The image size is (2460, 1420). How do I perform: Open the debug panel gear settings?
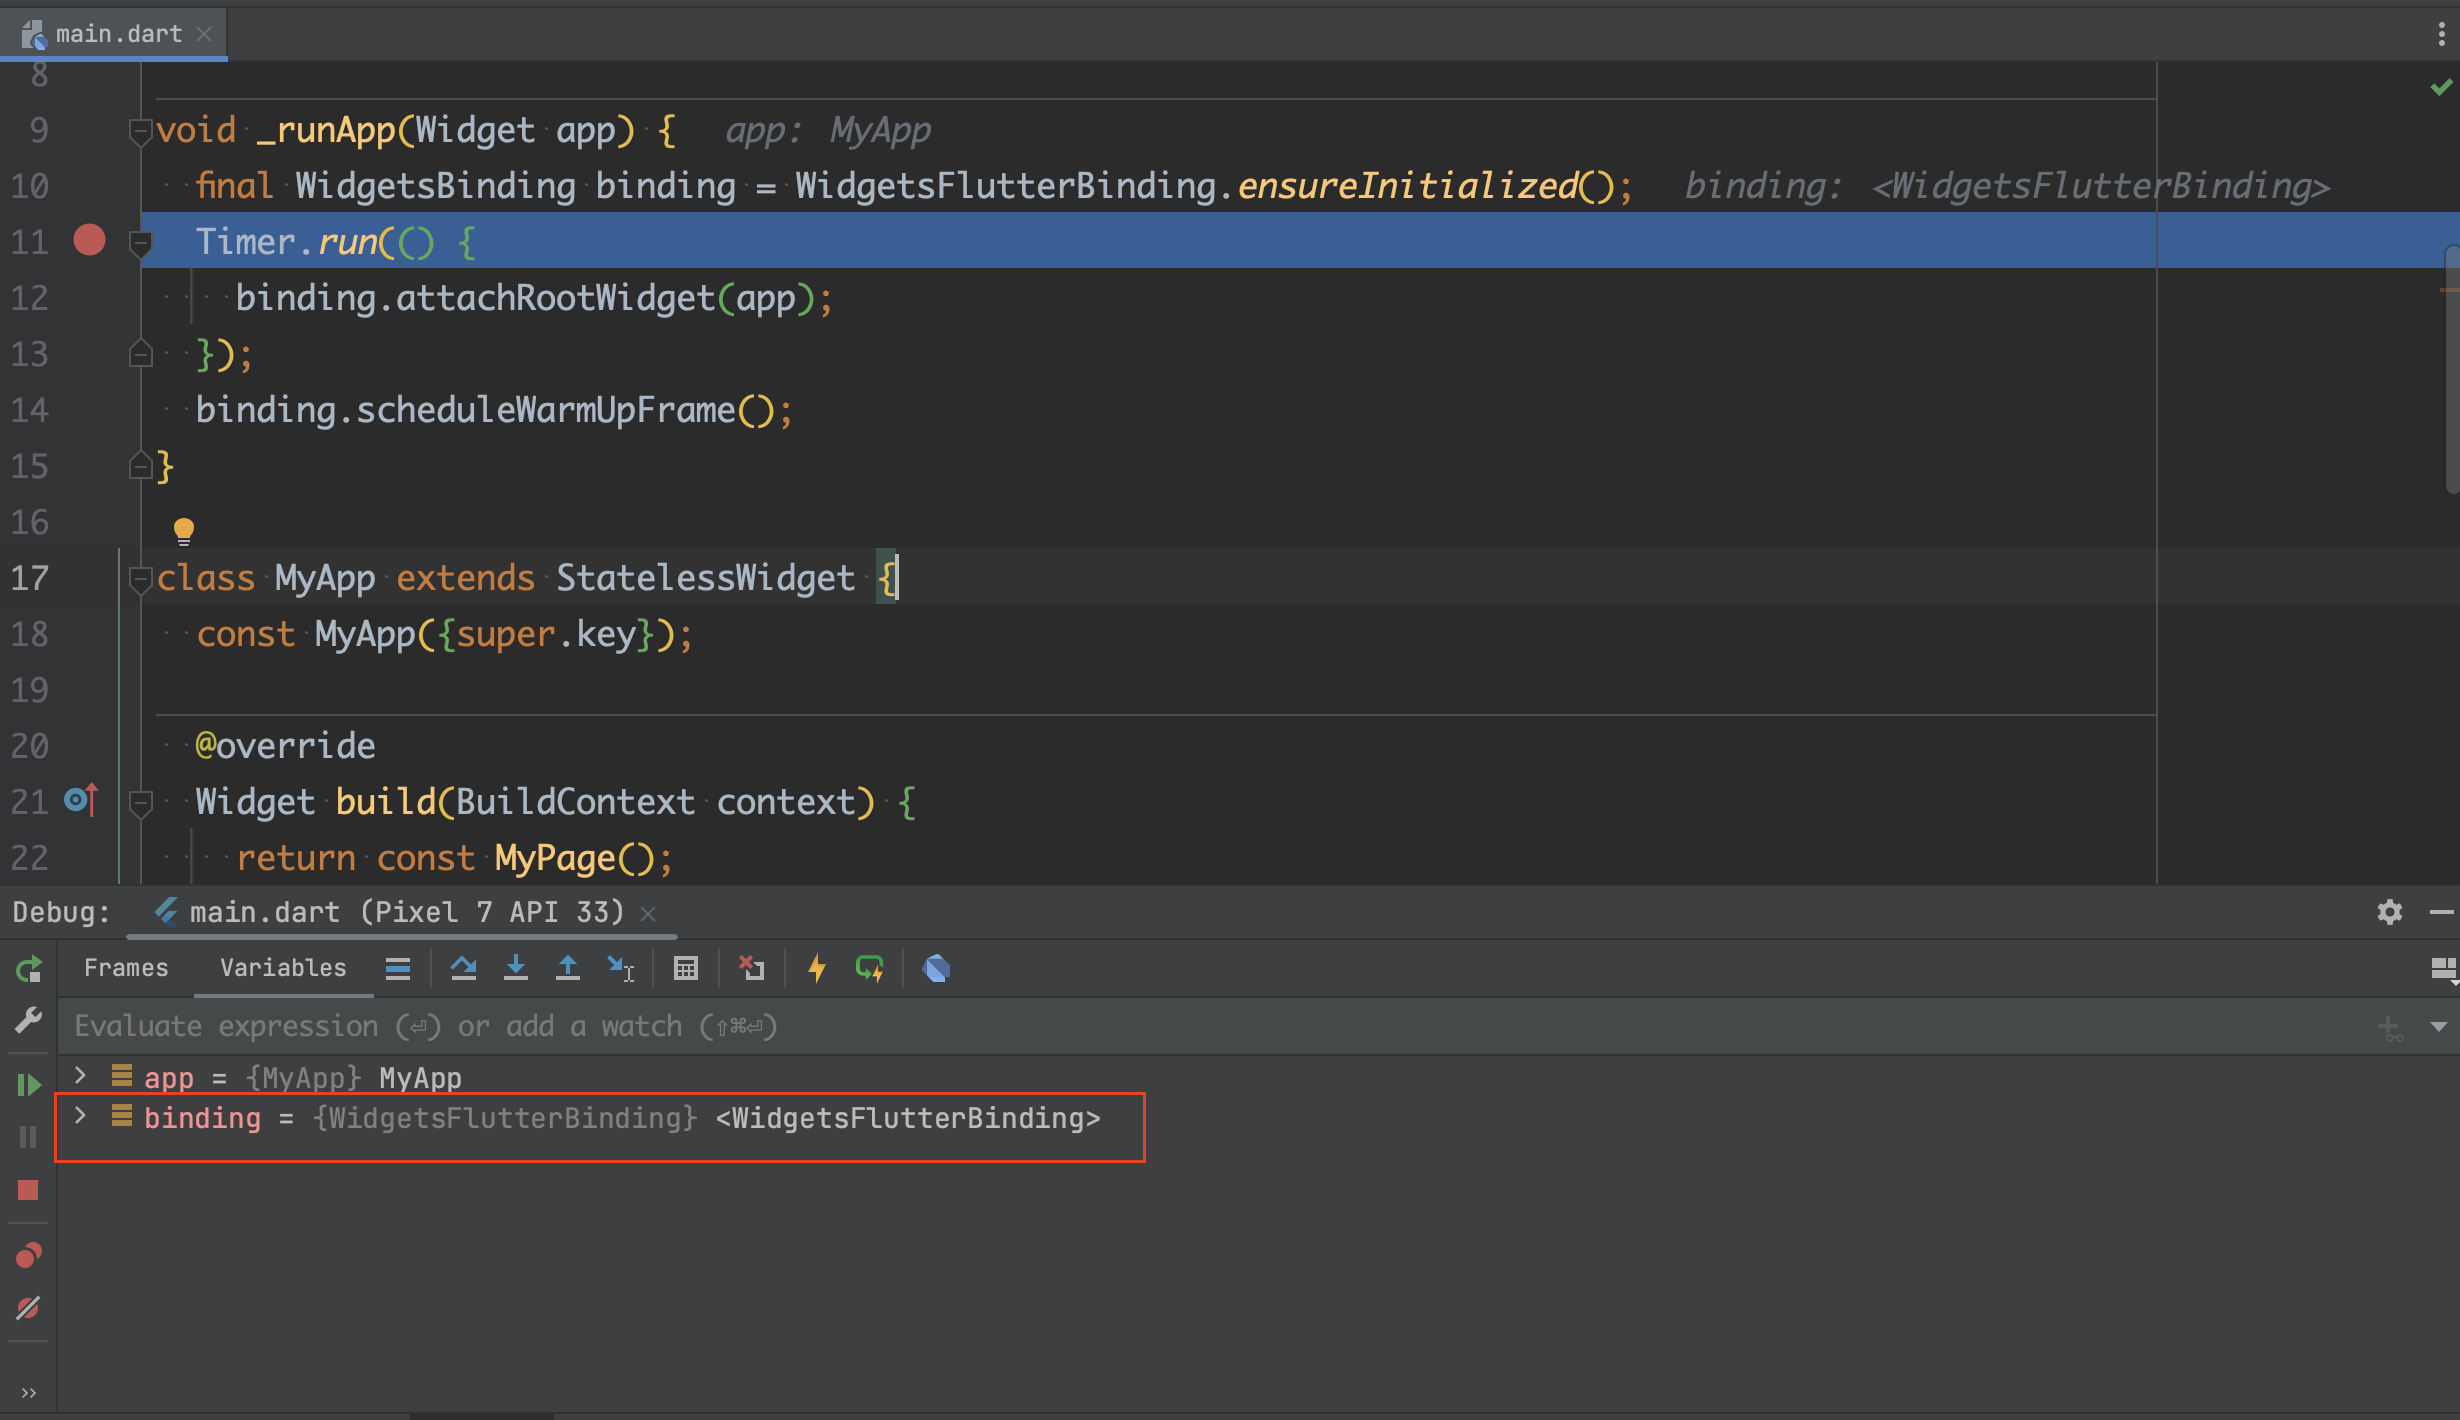pos(2390,912)
